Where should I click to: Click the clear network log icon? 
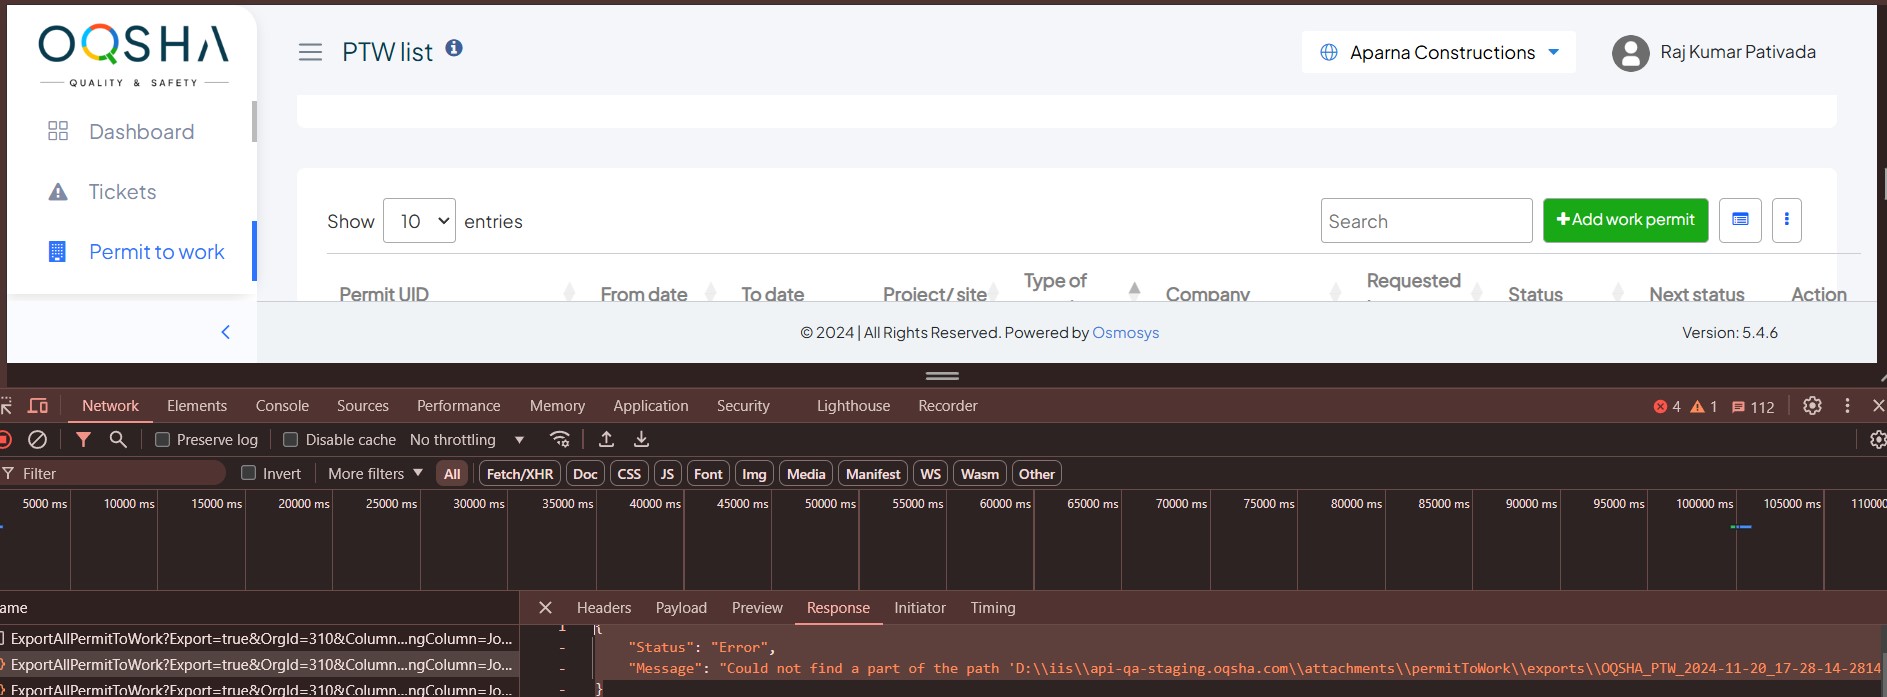pyautogui.click(x=37, y=439)
